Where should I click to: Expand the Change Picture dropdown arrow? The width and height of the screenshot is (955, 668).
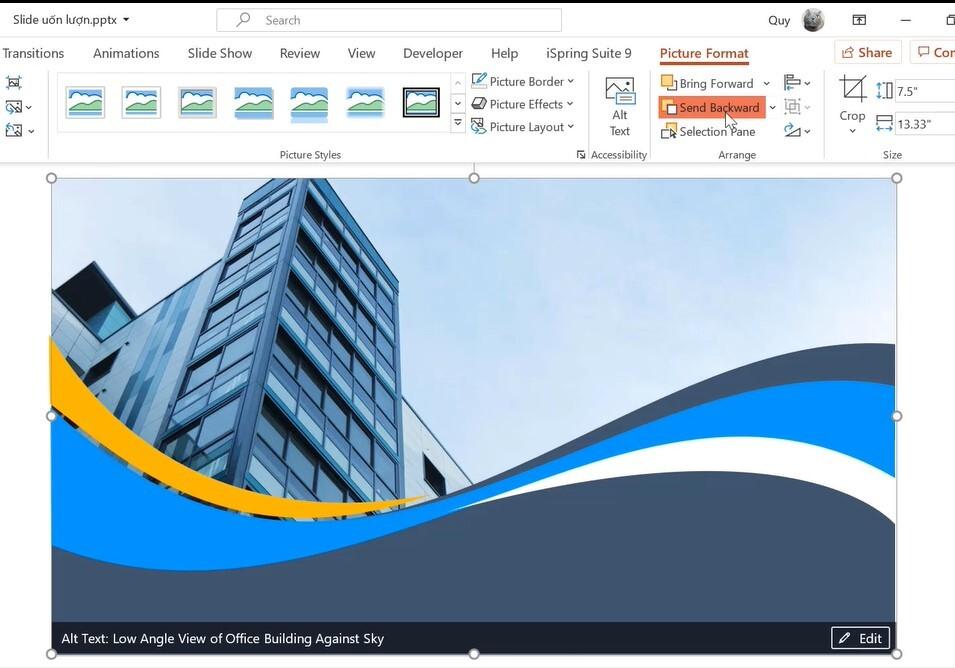pyautogui.click(x=29, y=107)
